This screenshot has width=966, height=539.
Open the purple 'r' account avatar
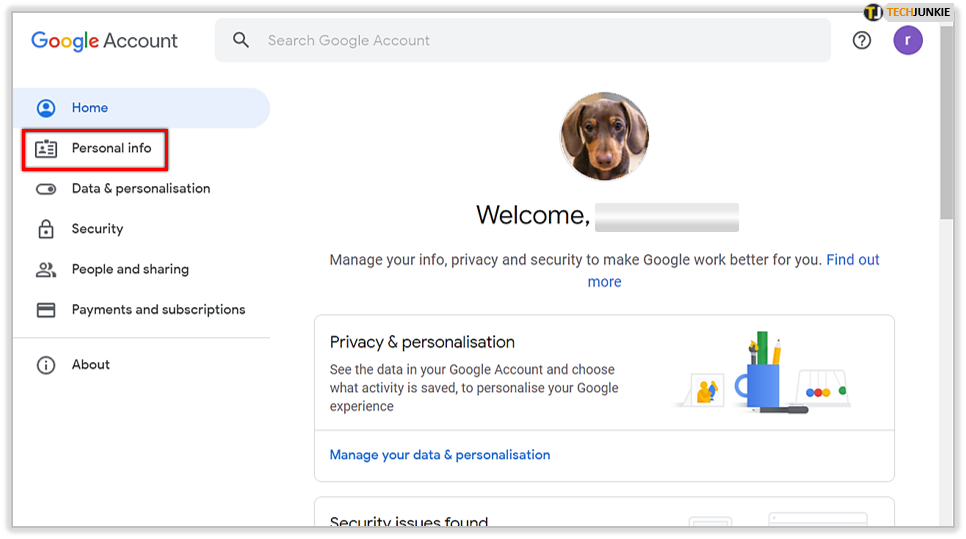(x=907, y=41)
